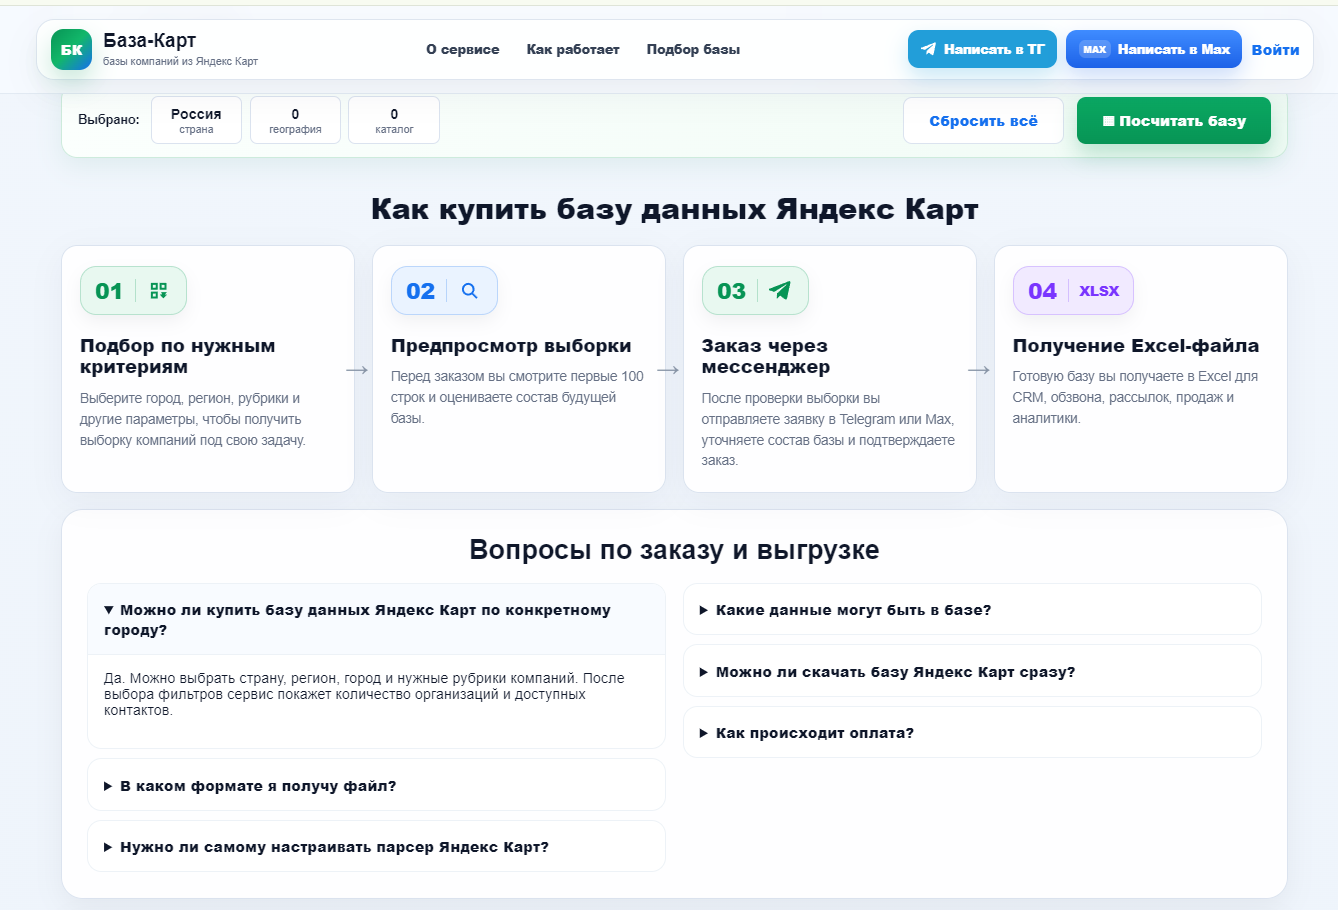Click the Как купить базу данных Яндекс Карт heading

click(x=674, y=209)
